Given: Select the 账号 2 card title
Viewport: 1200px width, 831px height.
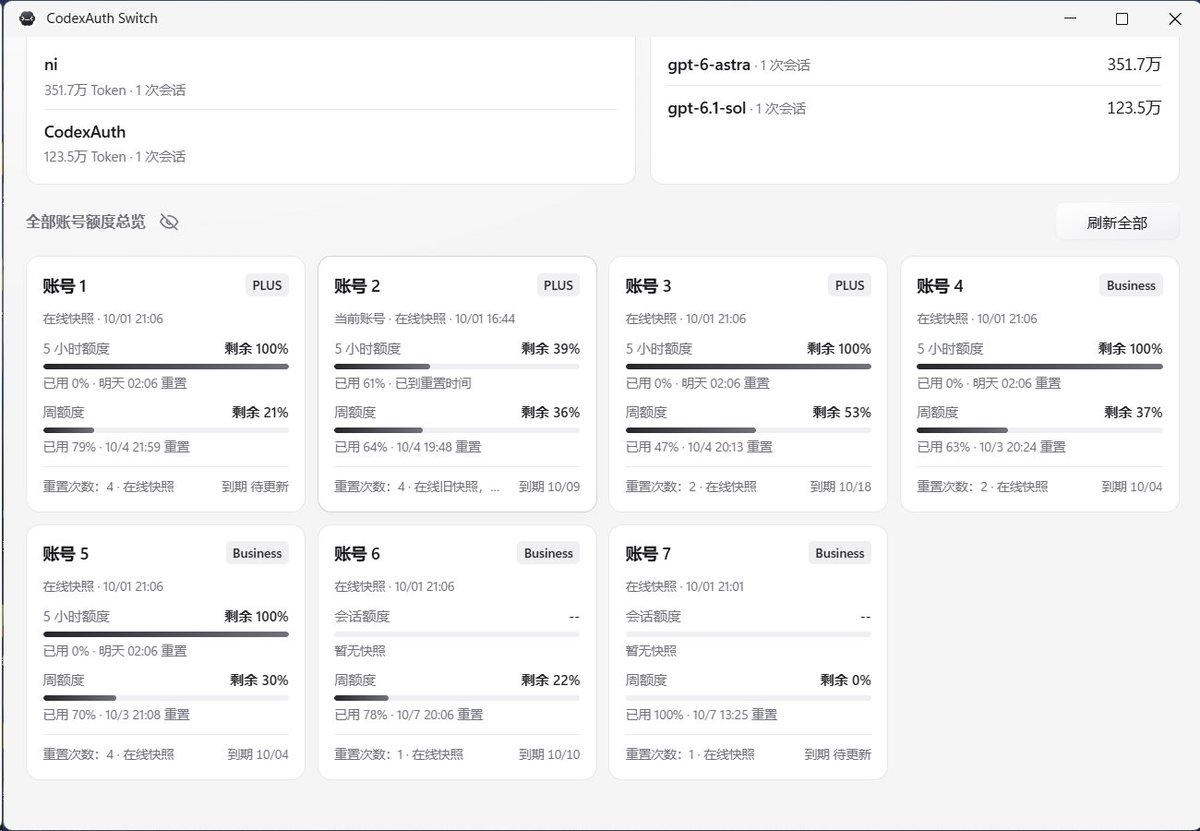Looking at the screenshot, I should coord(357,286).
